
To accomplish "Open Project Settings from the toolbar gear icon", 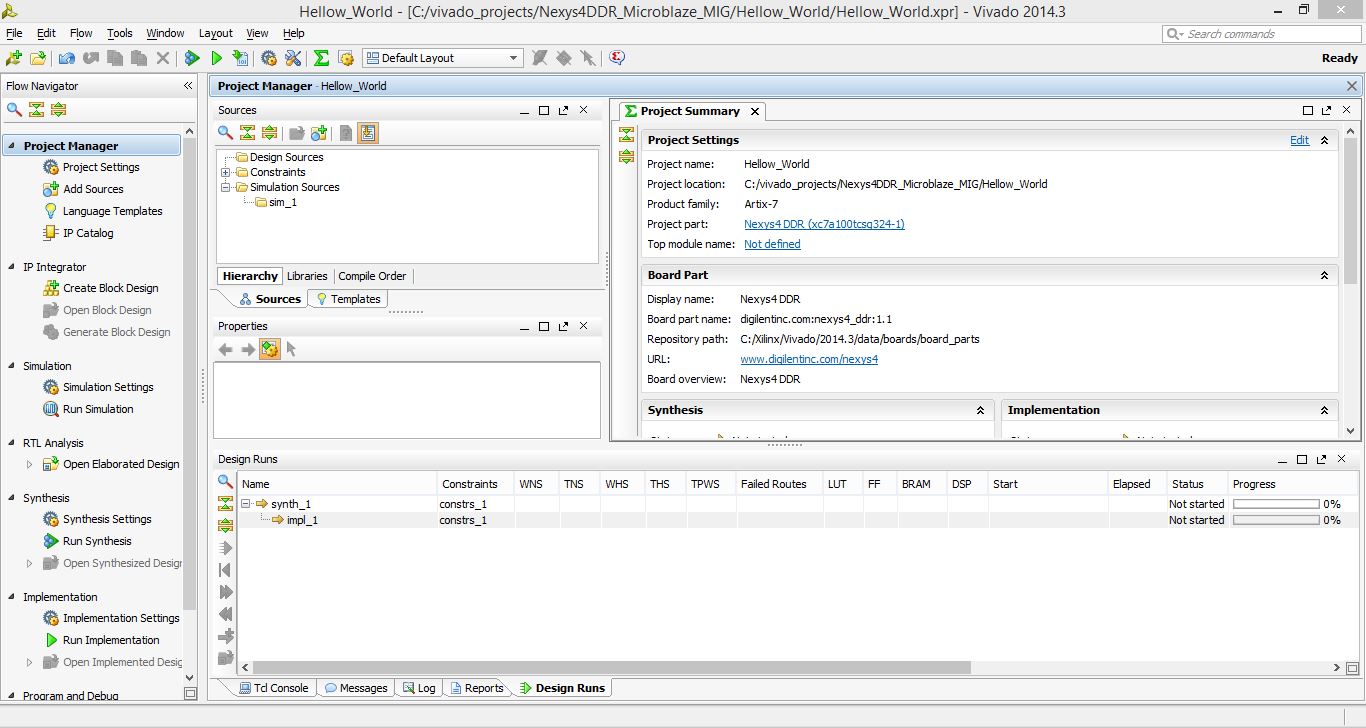I will (269, 58).
